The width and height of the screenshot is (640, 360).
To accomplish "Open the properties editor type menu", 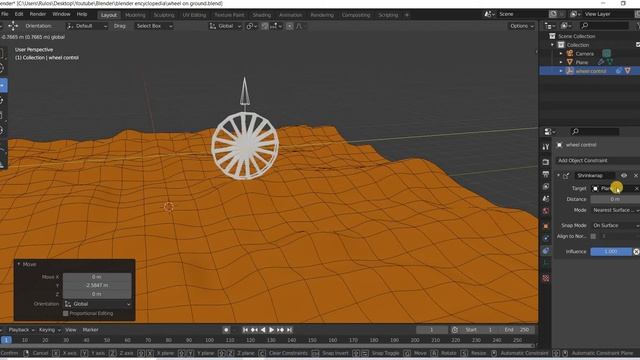I will tap(549, 131).
